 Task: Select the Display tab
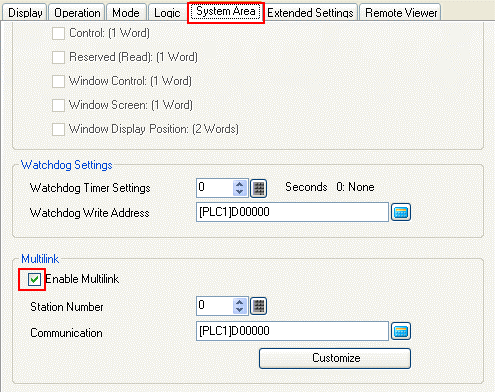tap(25, 13)
